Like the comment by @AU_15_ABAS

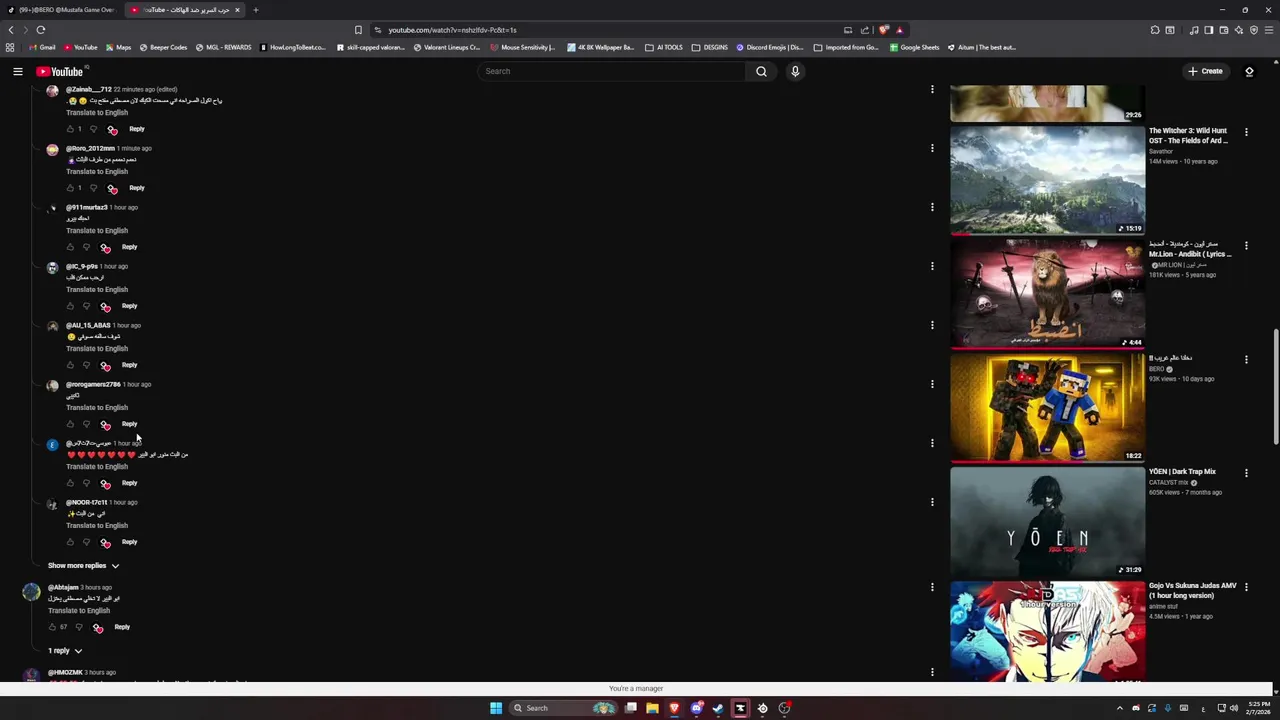coord(70,365)
